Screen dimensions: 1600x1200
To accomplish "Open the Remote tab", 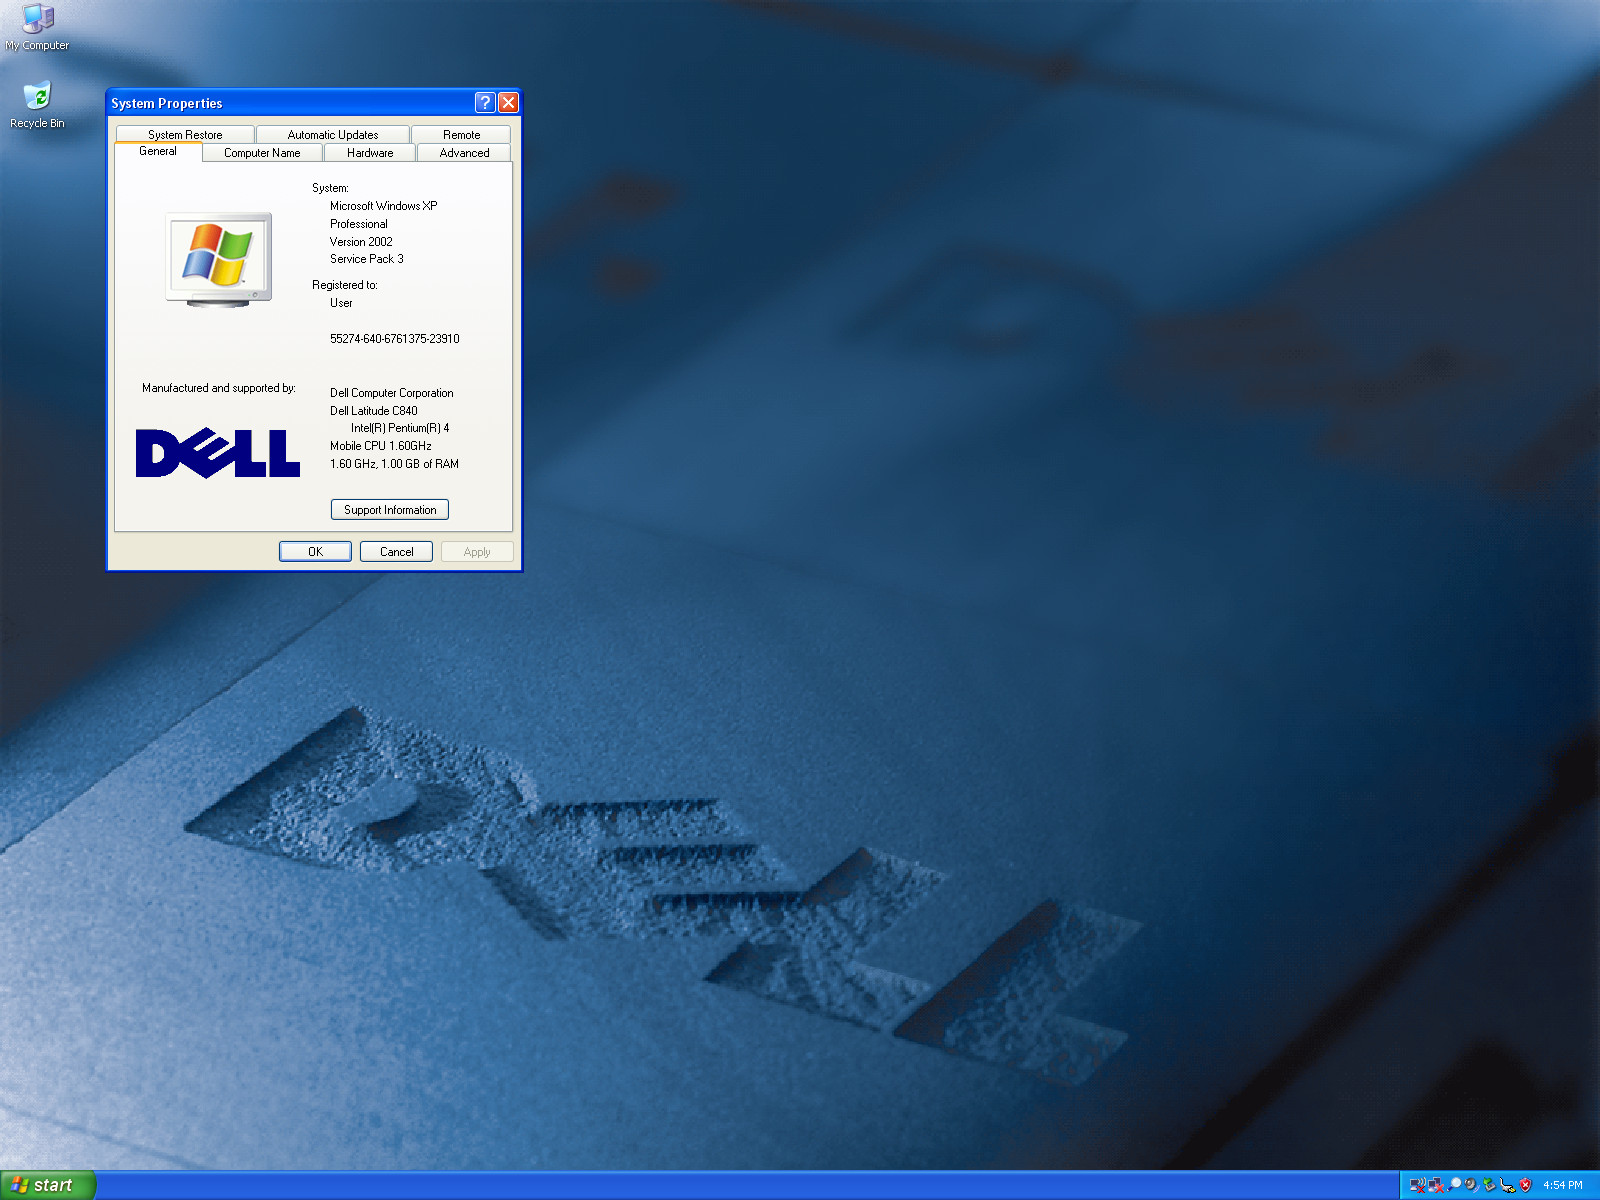I will 461,134.
